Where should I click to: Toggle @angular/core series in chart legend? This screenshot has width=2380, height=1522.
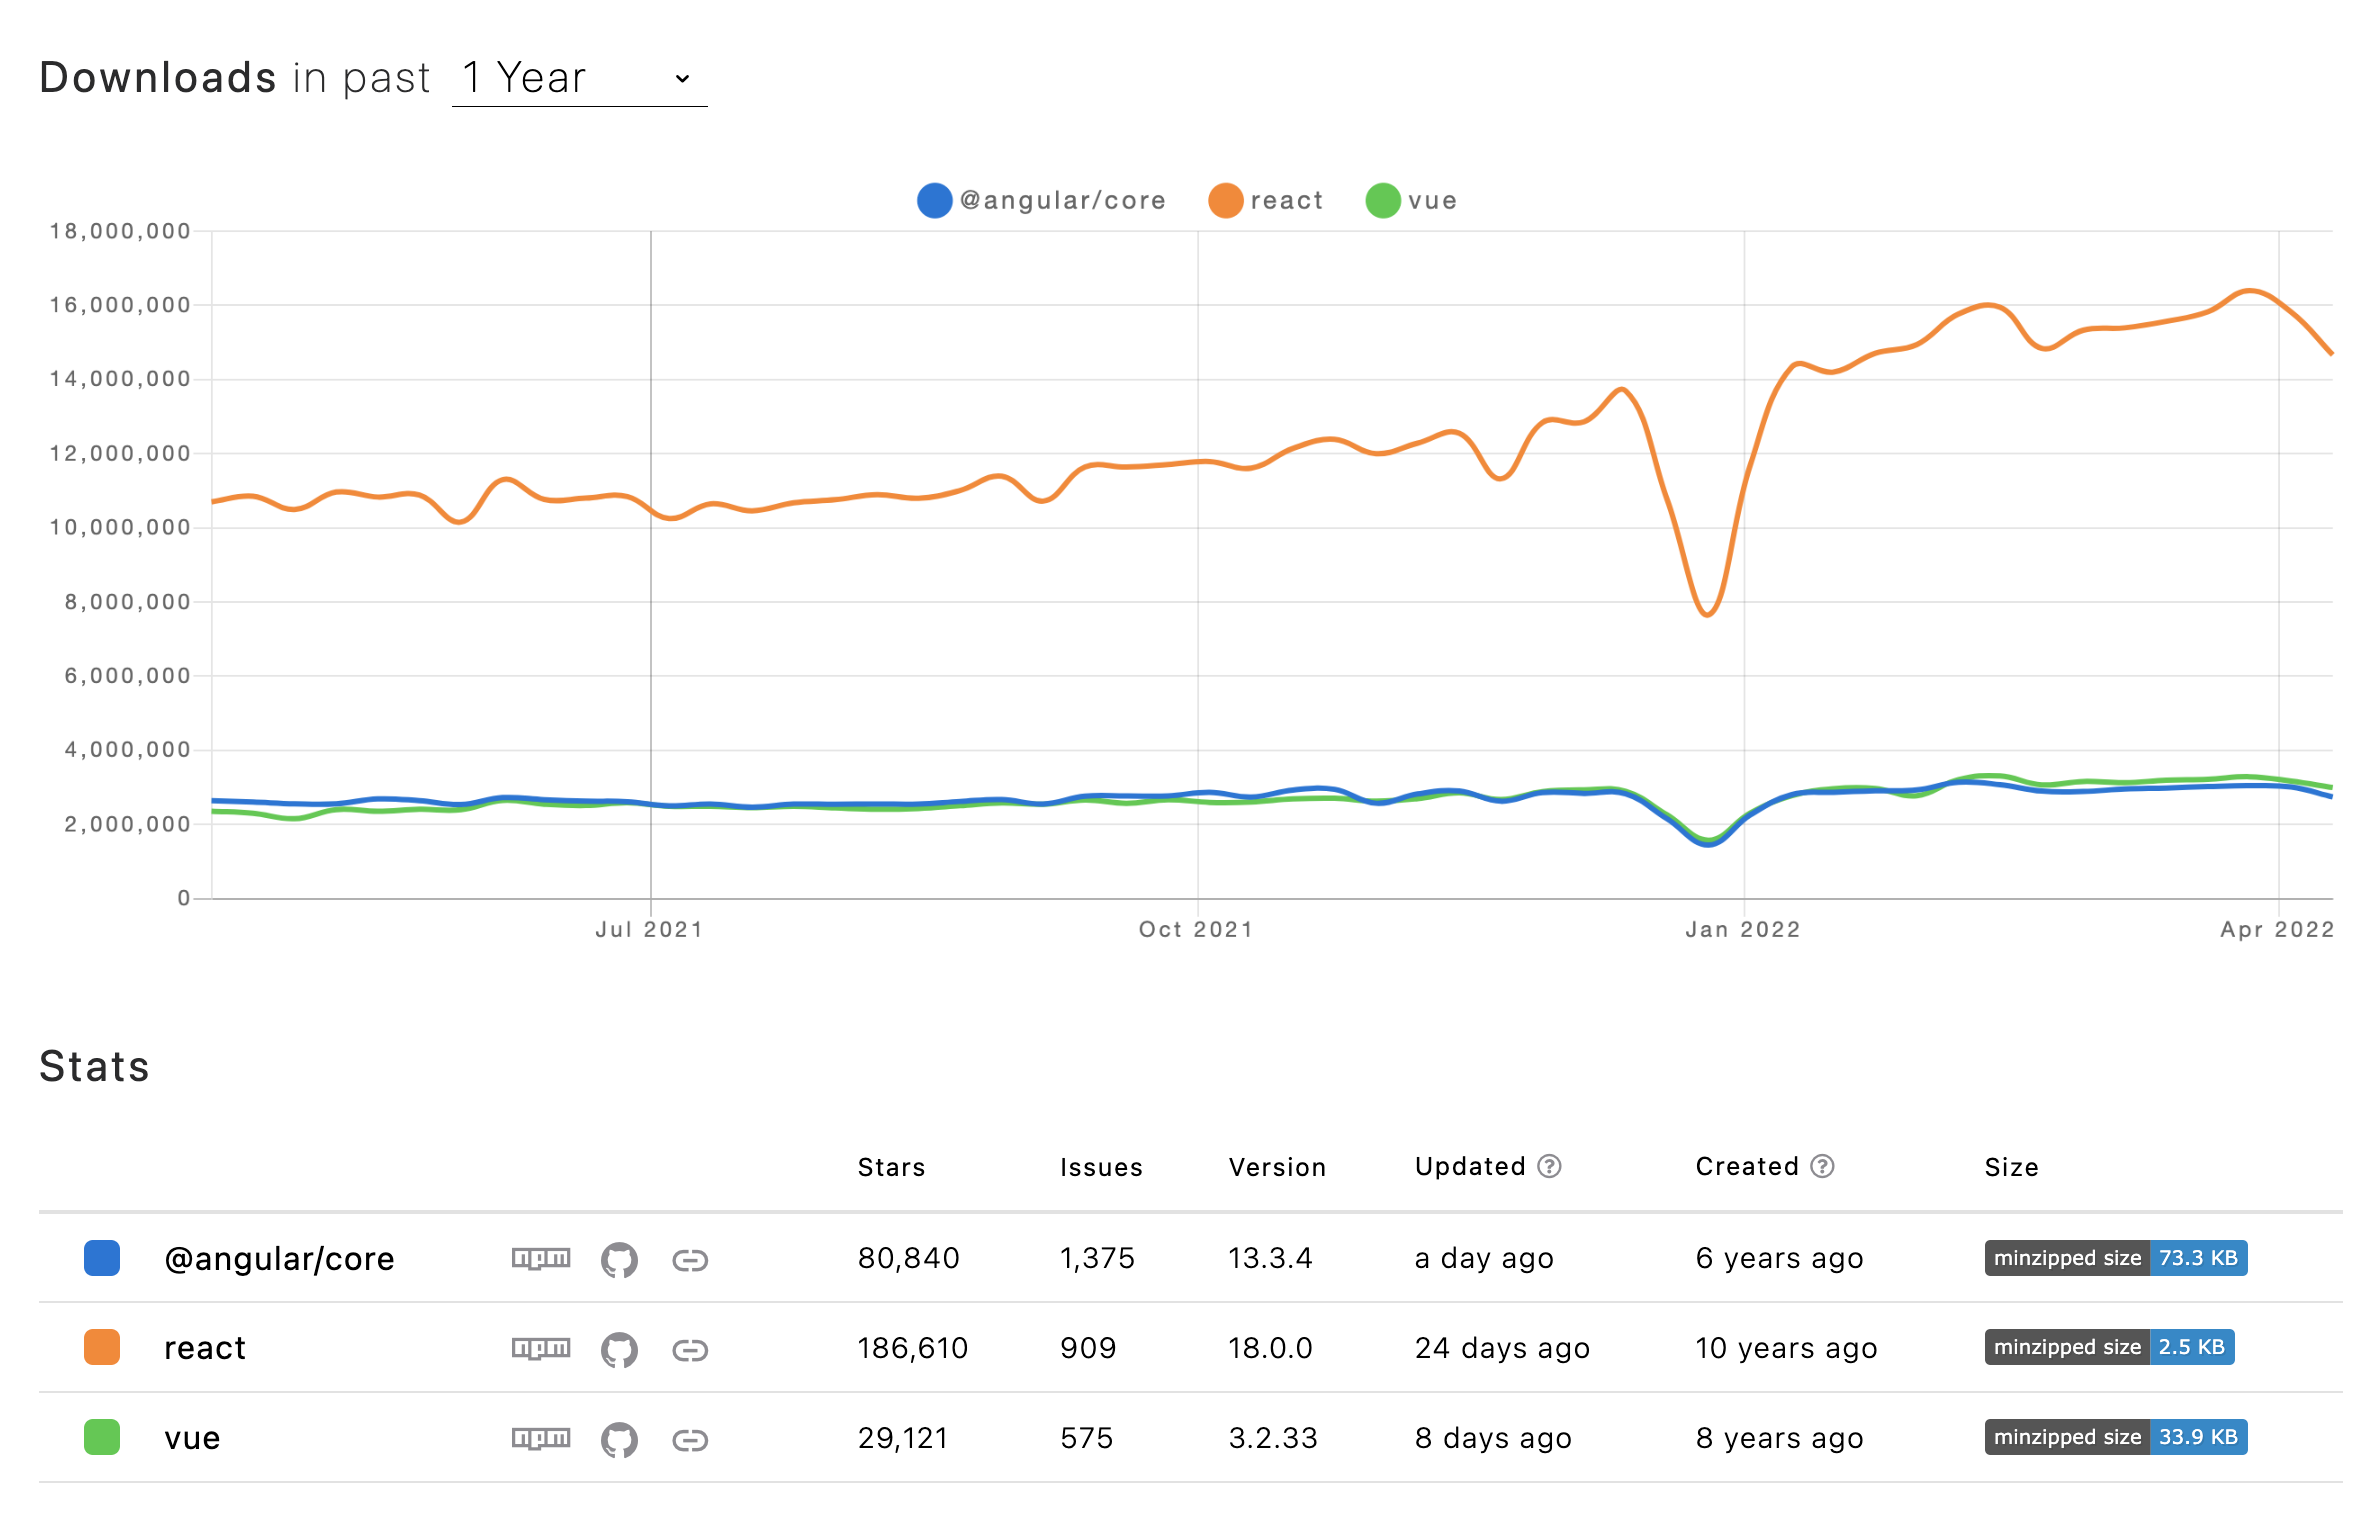1041,200
